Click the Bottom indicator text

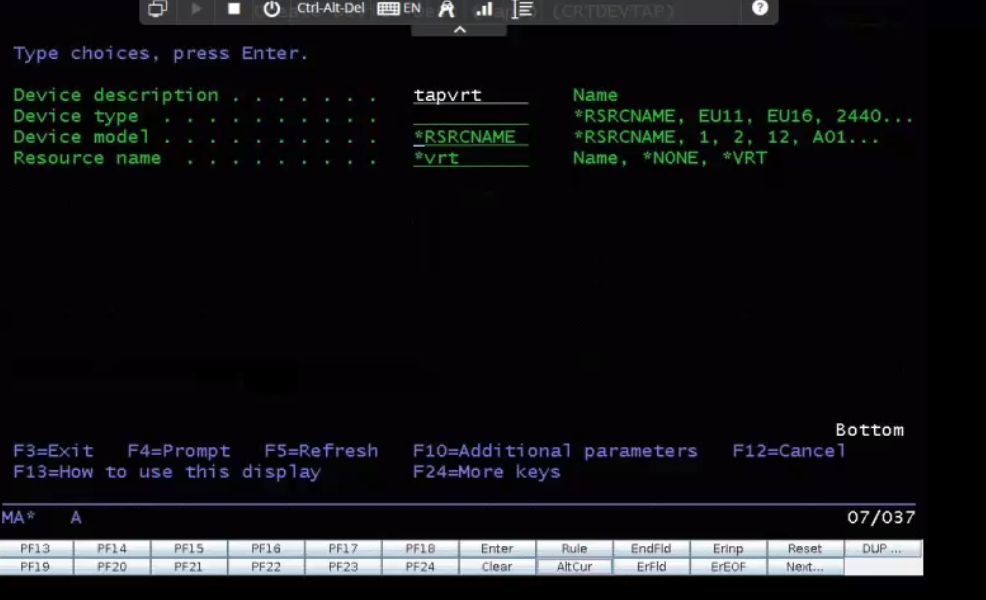870,430
